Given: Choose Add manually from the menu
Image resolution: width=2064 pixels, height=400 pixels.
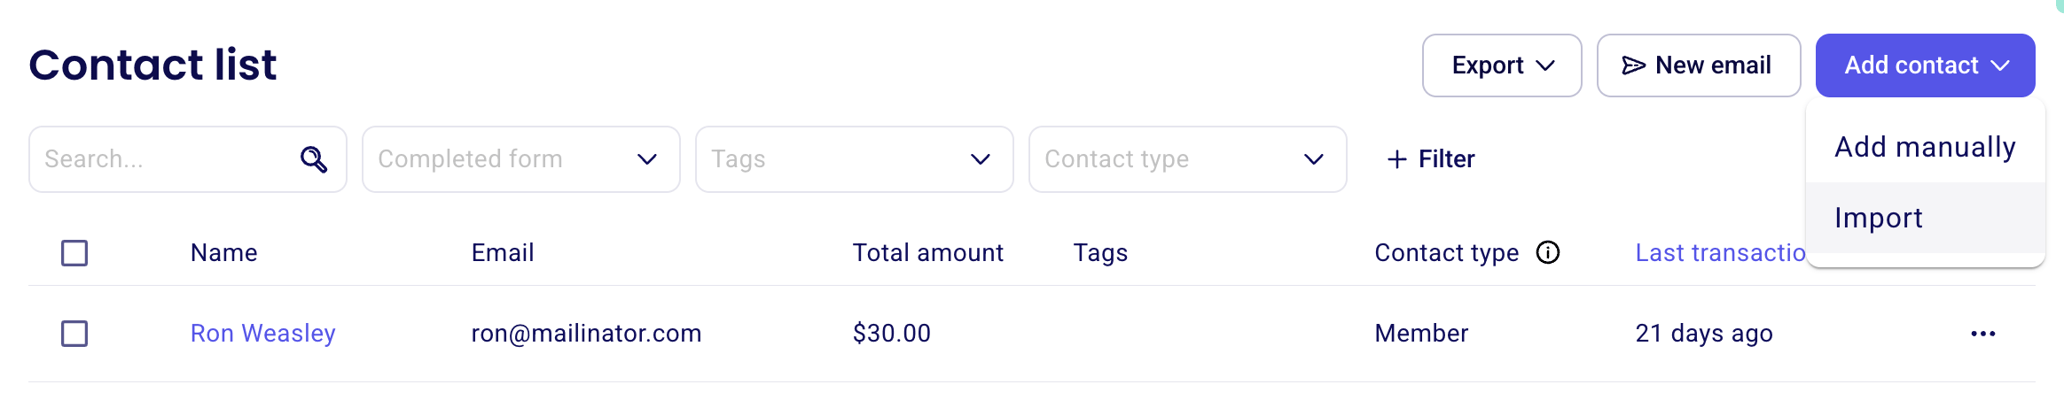Looking at the screenshot, I should tap(1924, 148).
